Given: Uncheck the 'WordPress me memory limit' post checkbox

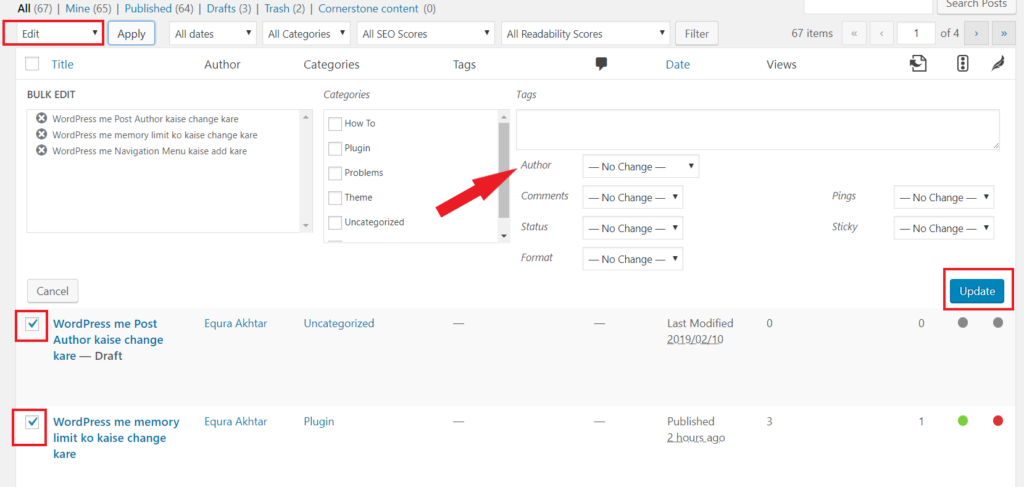Looking at the screenshot, I should point(32,422).
